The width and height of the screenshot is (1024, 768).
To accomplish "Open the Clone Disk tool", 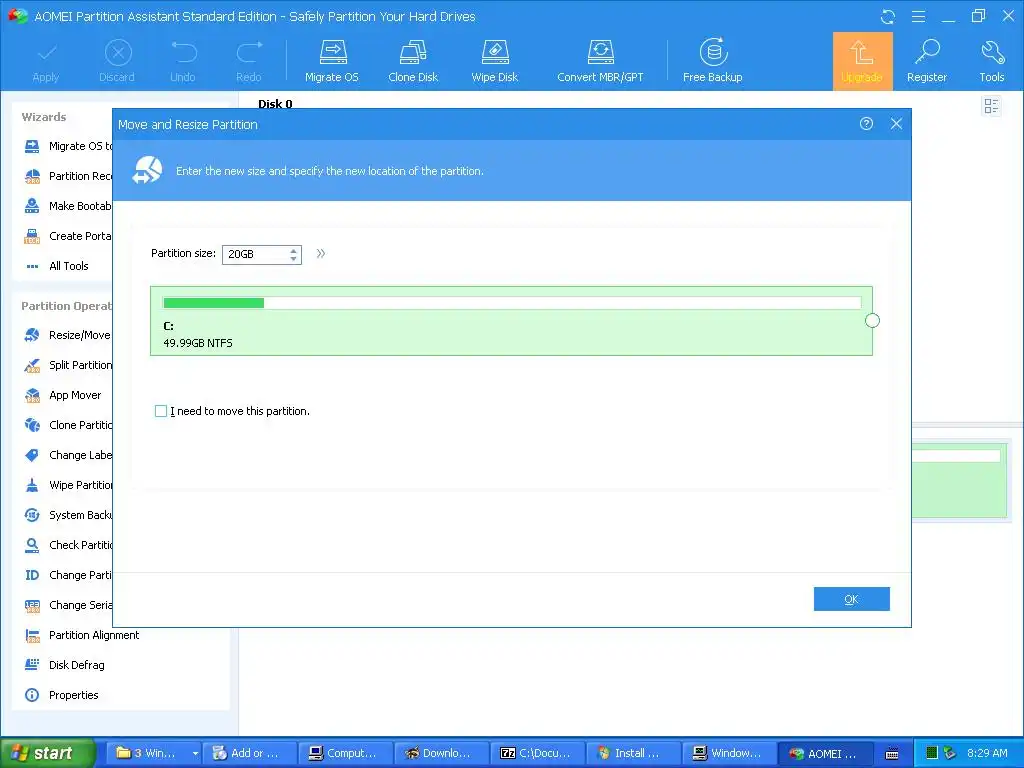I will pyautogui.click(x=413, y=61).
